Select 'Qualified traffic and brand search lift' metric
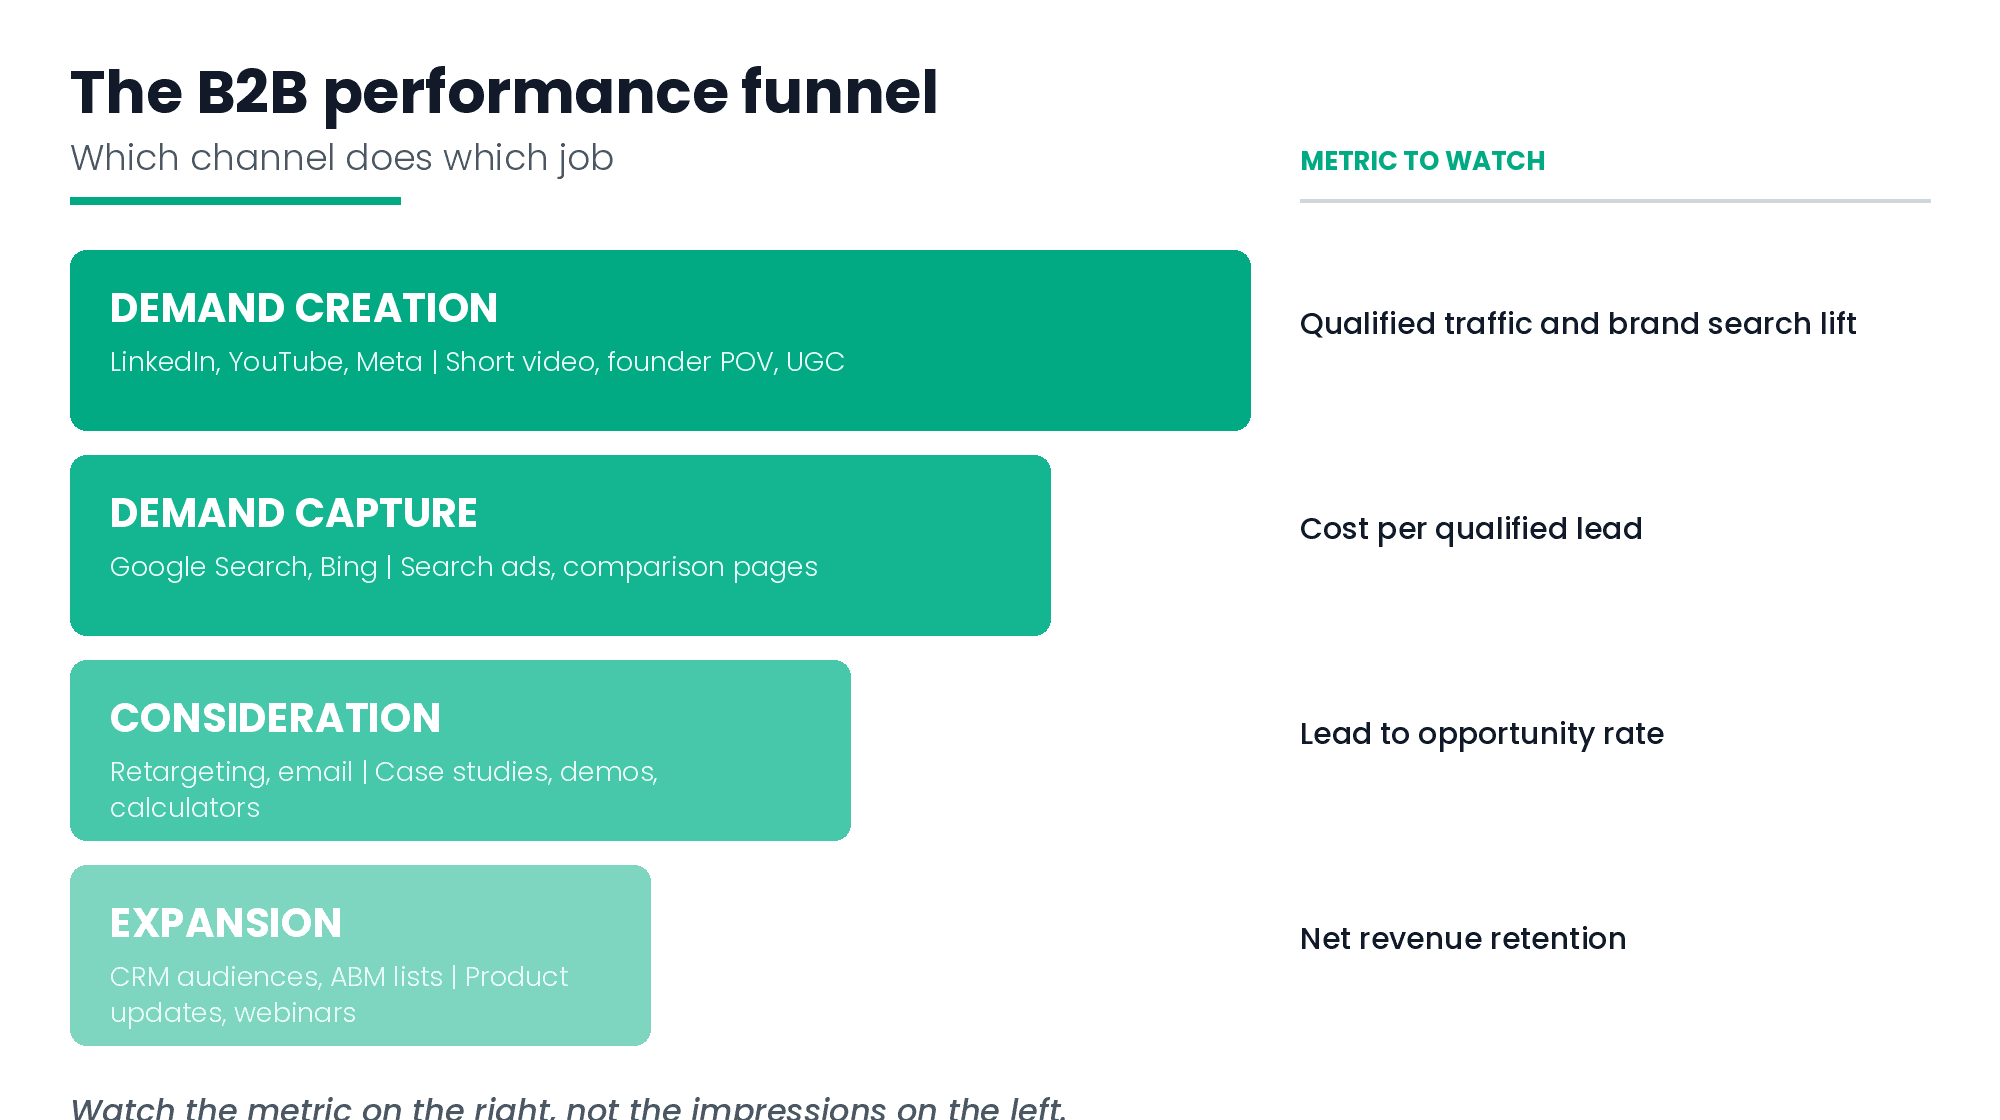 (1578, 324)
